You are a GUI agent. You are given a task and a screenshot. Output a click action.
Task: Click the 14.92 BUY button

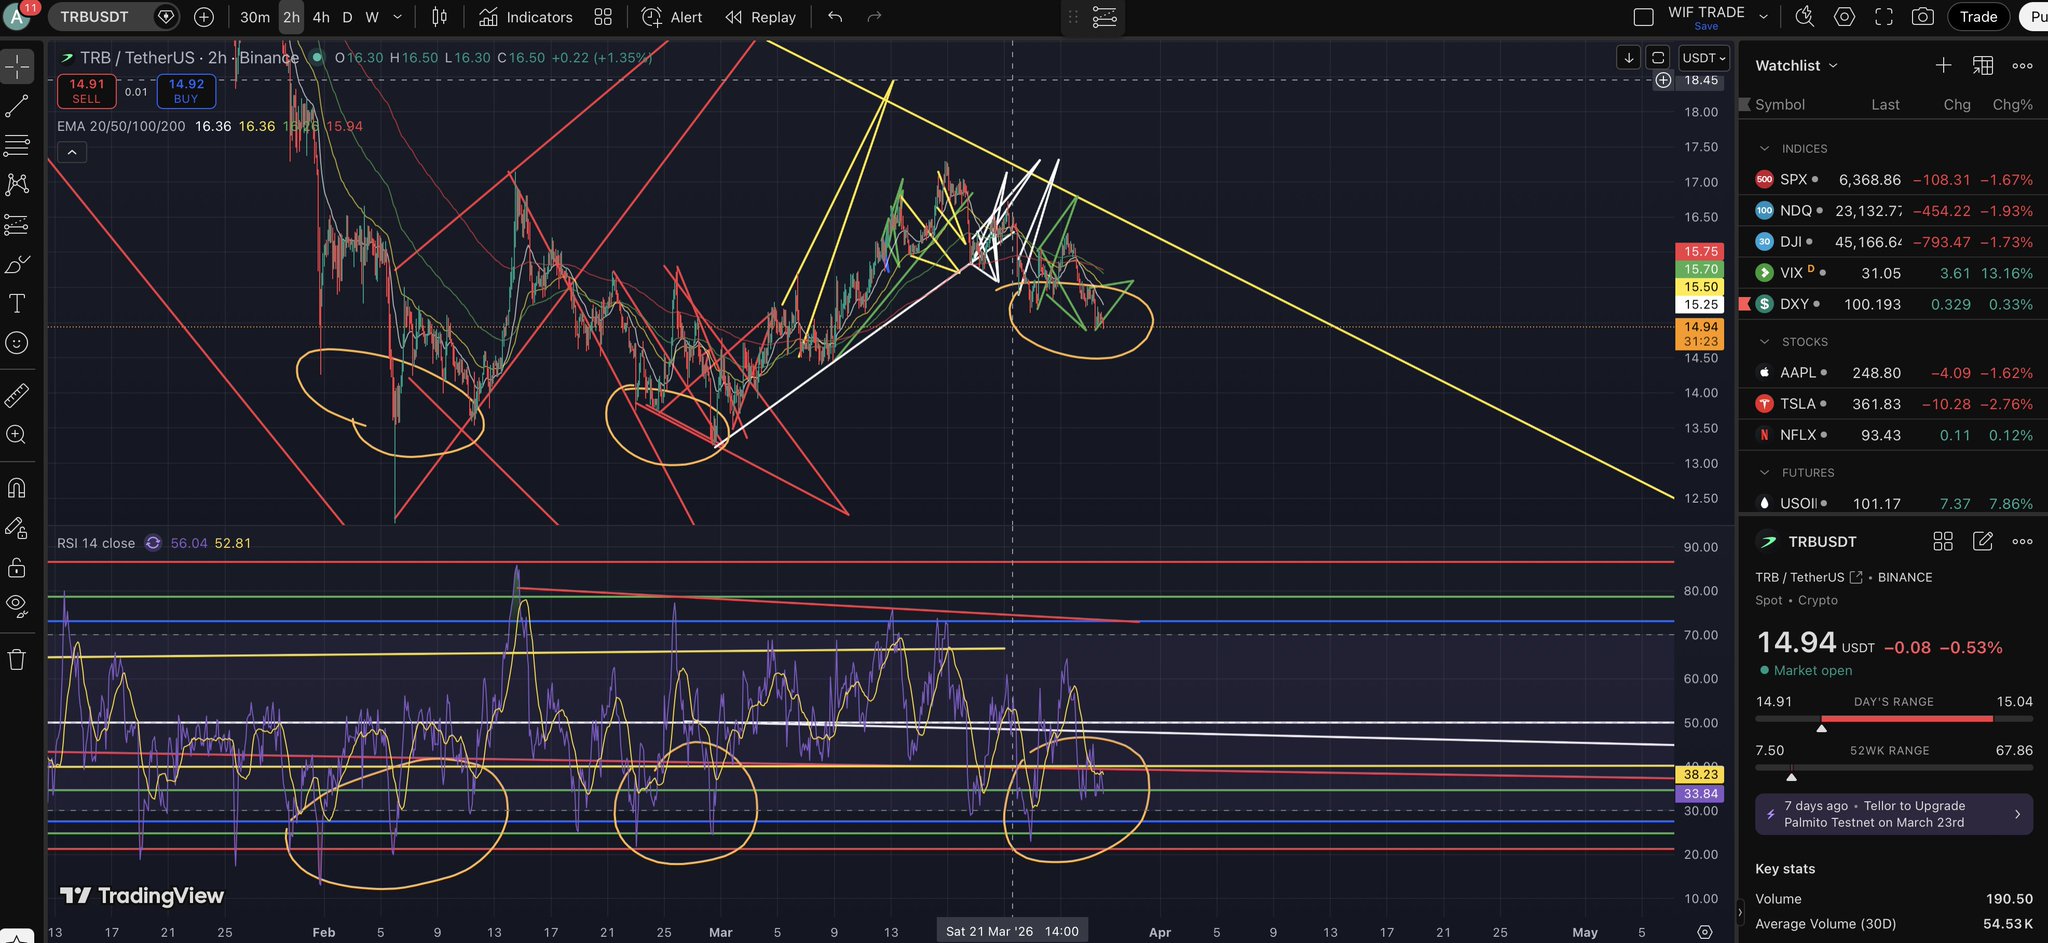[x=186, y=91]
